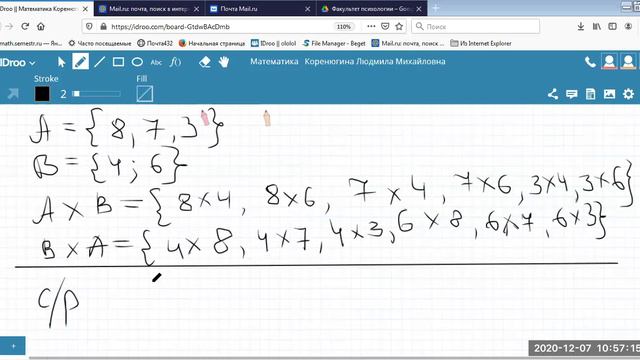Insert an image with the picture icon
This screenshot has width=640, height=360.
609,94
